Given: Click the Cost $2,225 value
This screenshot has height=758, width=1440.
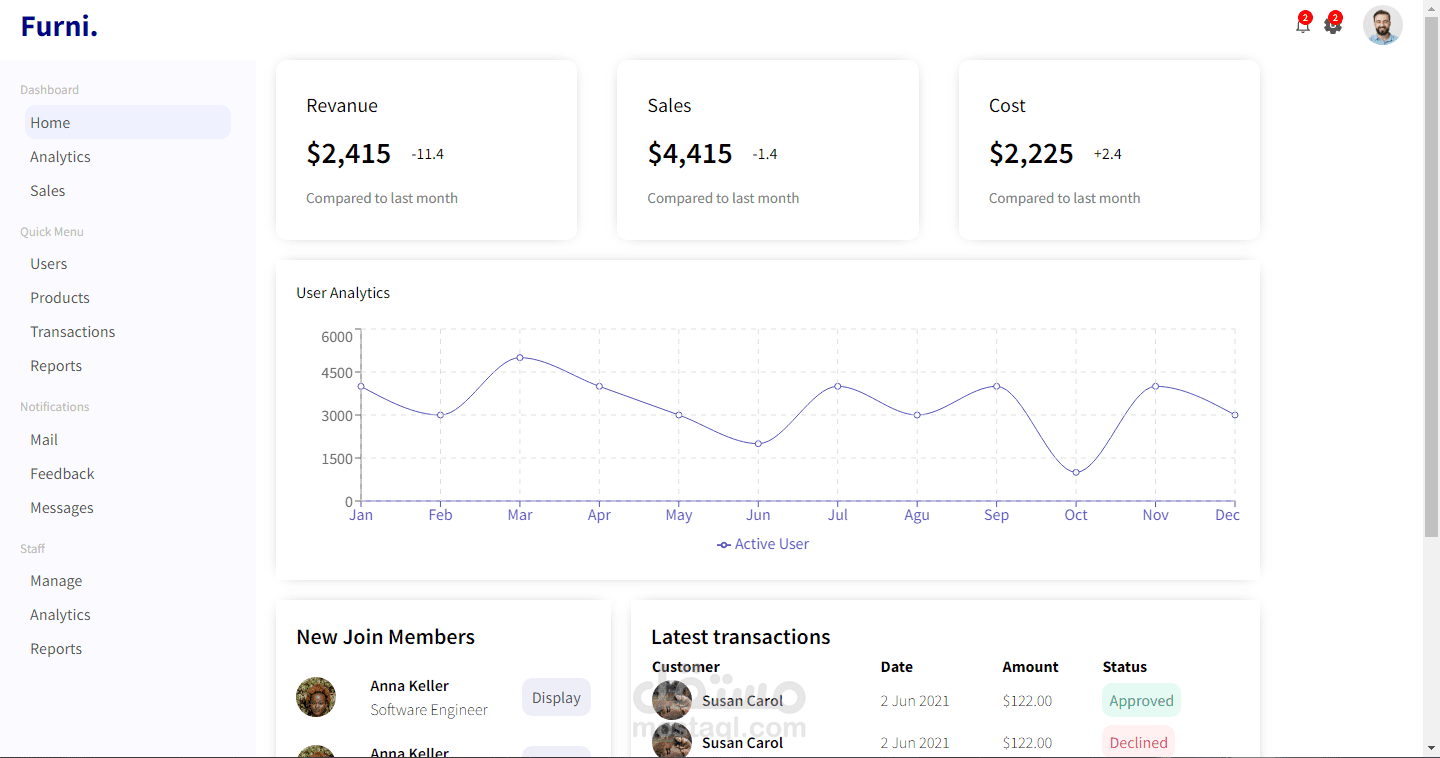Looking at the screenshot, I should coord(1031,153).
